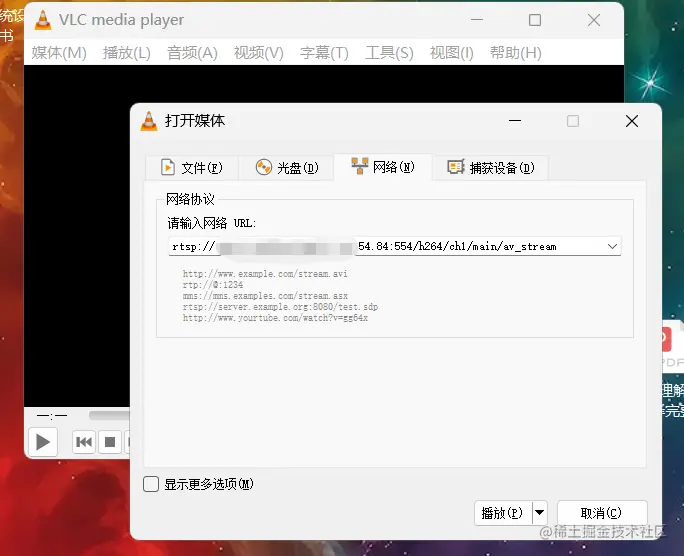Click the youtube.com example URL text

click(x=275, y=318)
